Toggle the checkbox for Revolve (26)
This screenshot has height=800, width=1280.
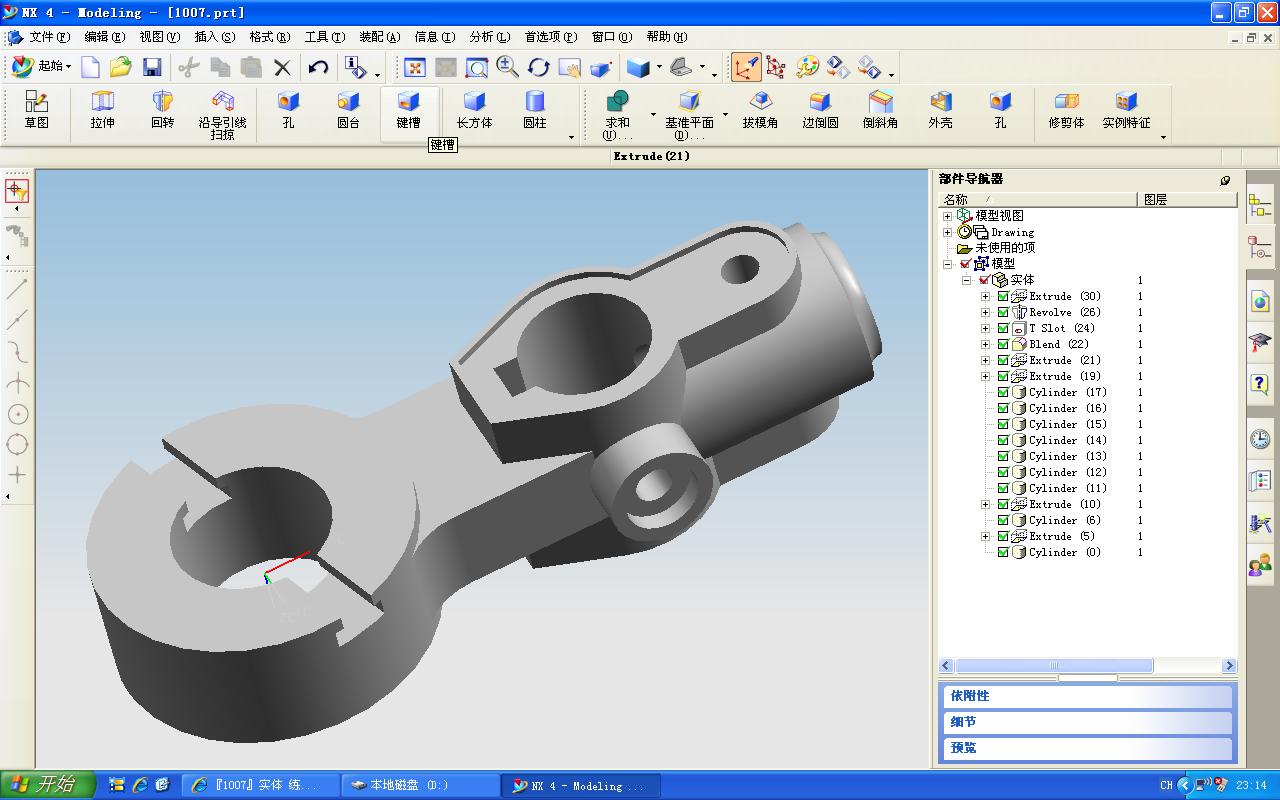point(1003,312)
